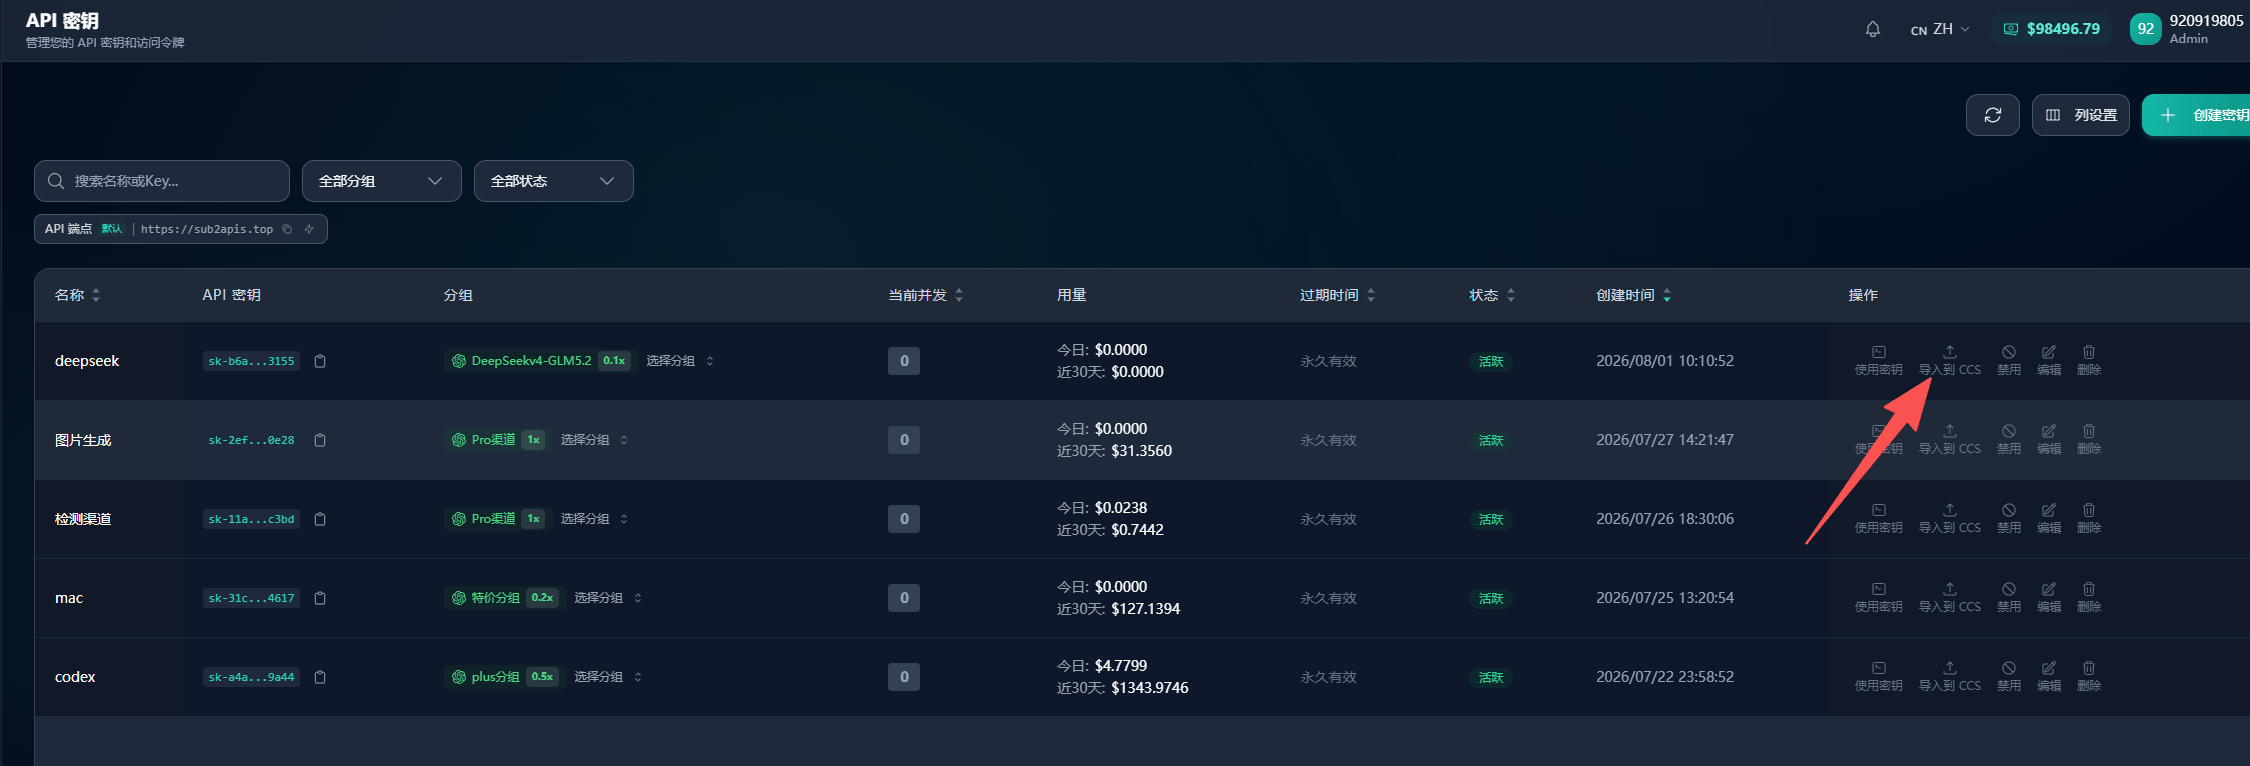Click the 创建密钥 button
Screen dimensions: 2250x766
(2198, 115)
